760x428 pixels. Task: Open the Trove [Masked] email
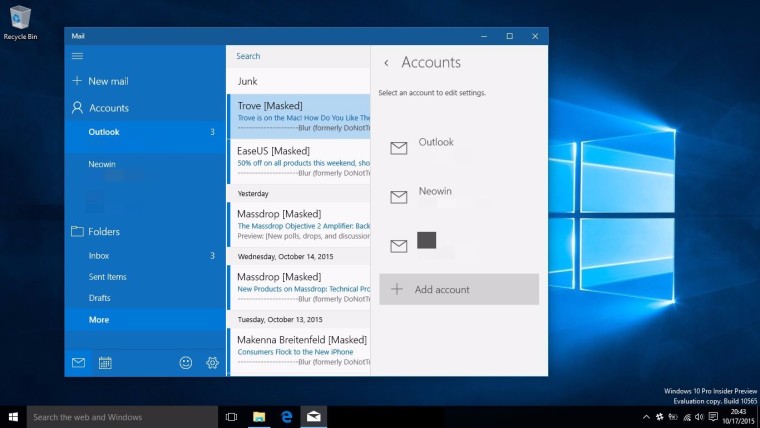pos(299,116)
